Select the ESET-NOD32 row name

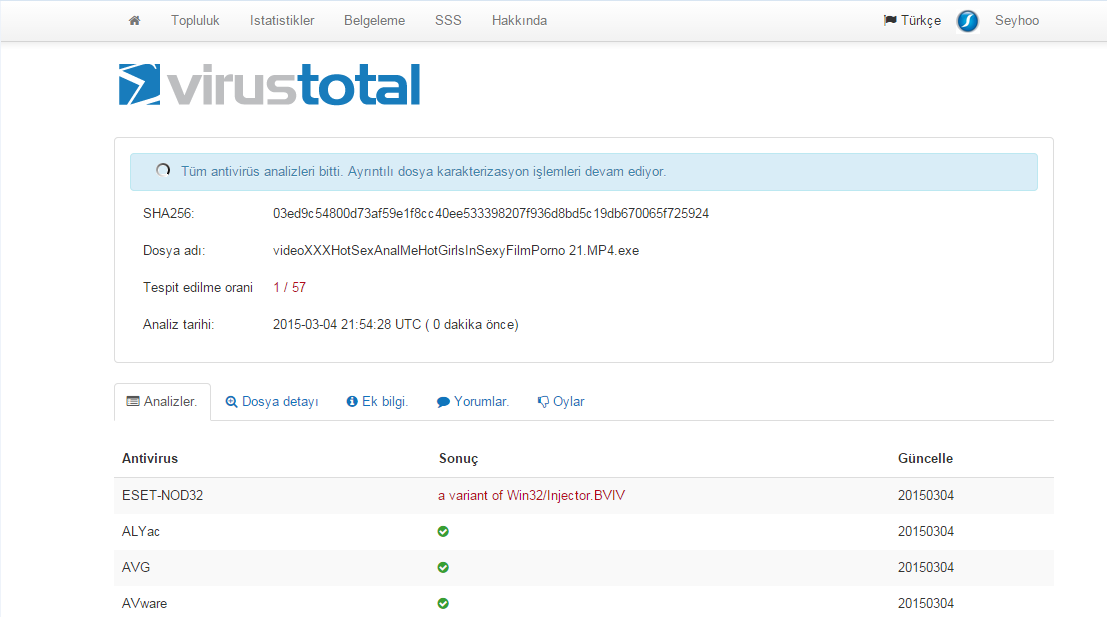[162, 496]
